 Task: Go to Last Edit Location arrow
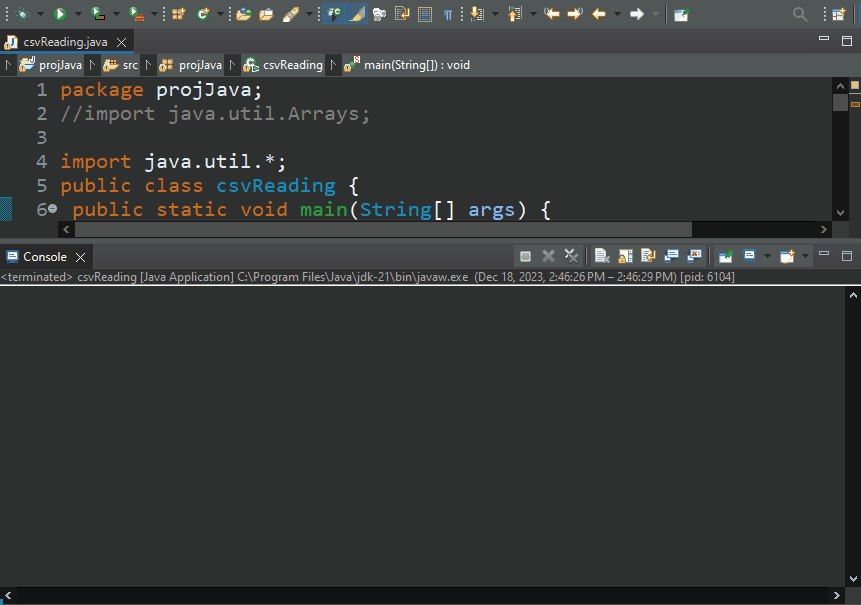click(552, 14)
